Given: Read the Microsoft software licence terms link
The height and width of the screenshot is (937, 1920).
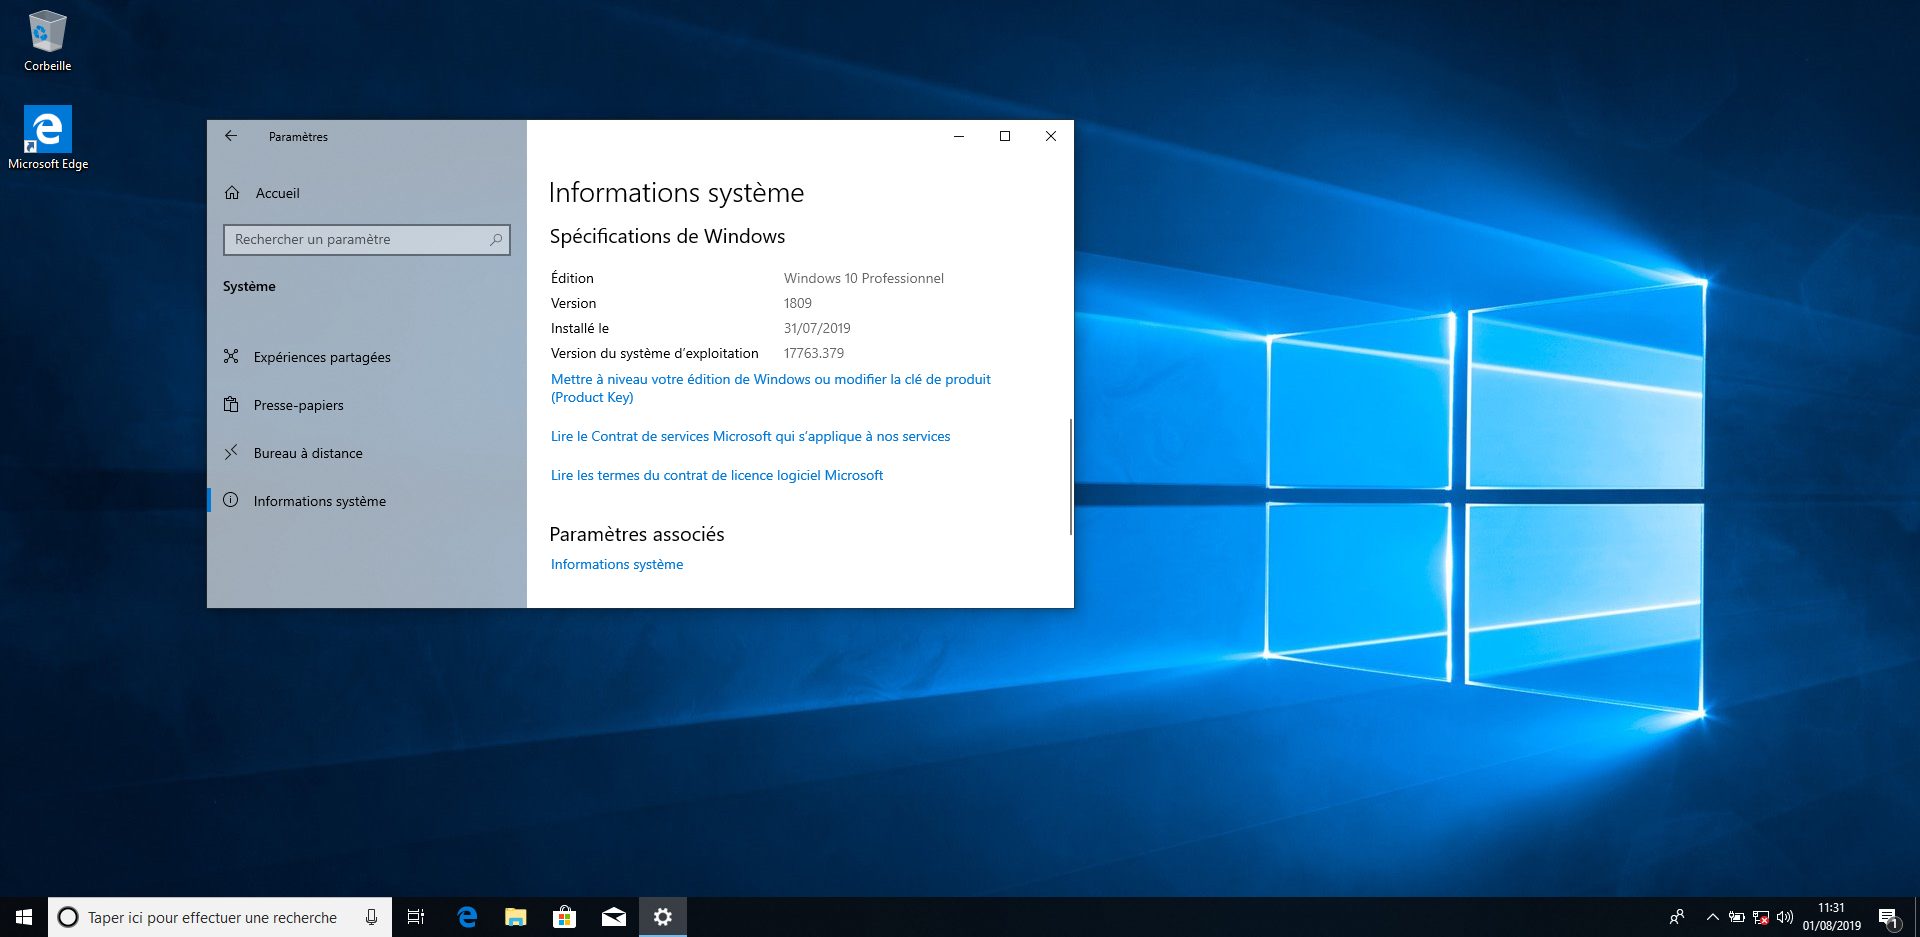Looking at the screenshot, I should click(x=717, y=475).
